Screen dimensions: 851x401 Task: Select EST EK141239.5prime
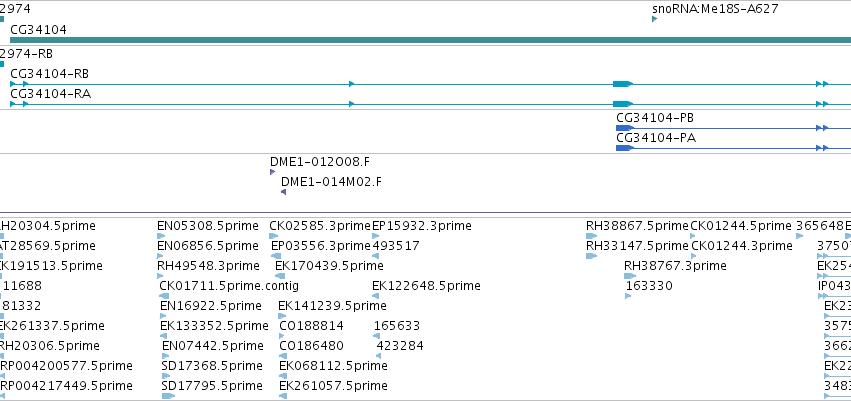click(x=332, y=306)
